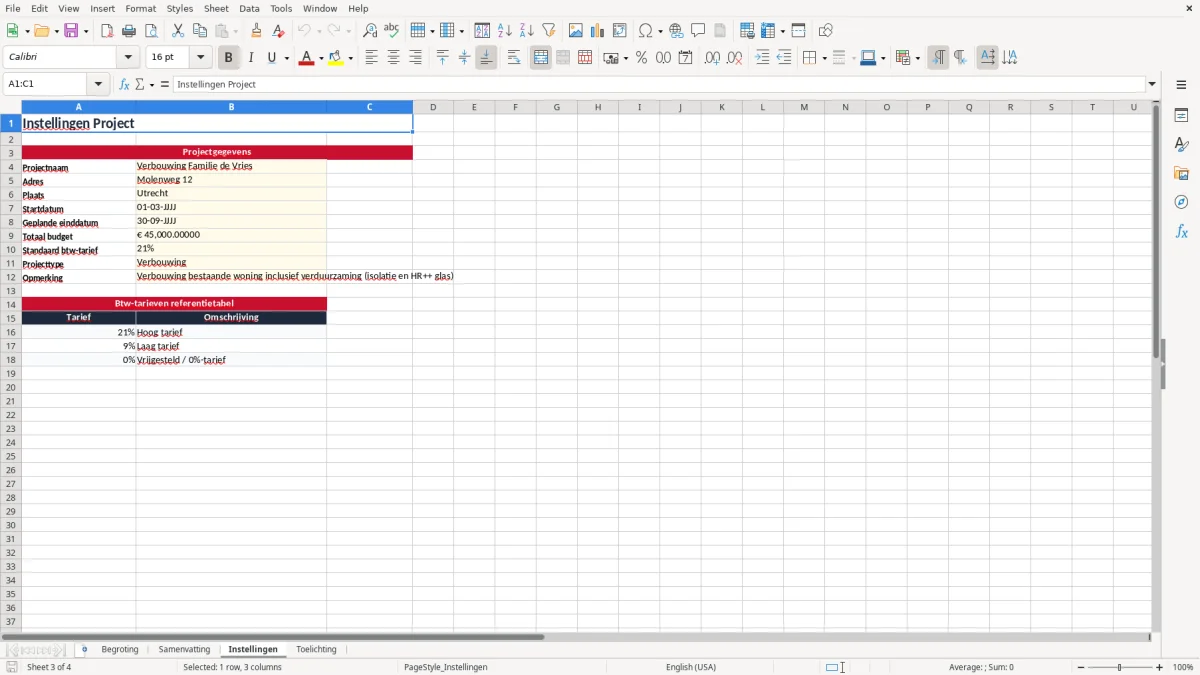Align text to the left
This screenshot has width=1200, height=675.
371,58
